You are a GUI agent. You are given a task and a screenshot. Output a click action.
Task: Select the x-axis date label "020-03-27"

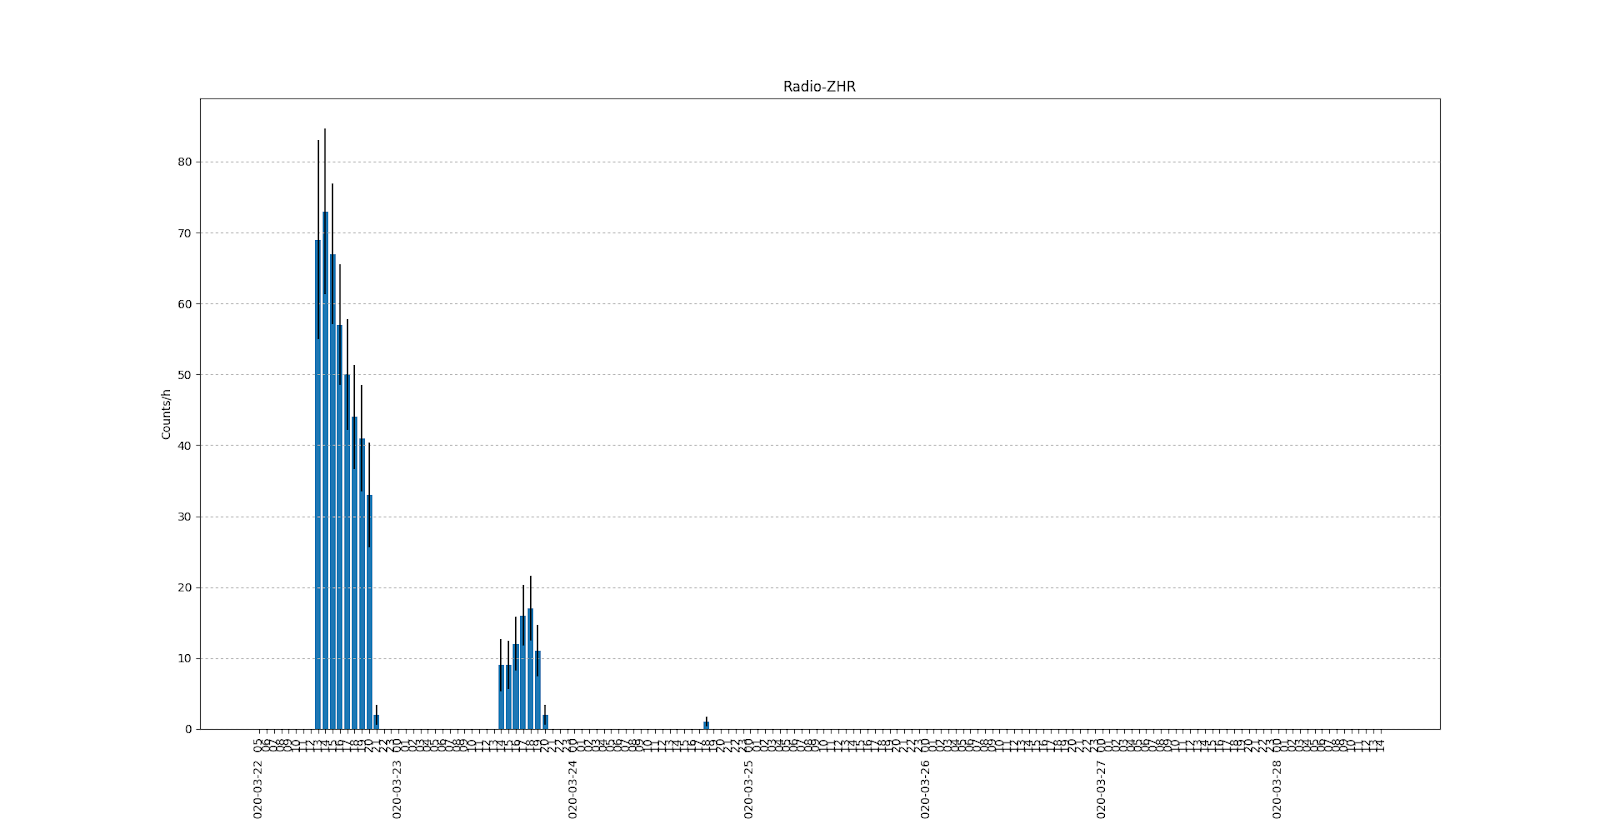[1101, 789]
